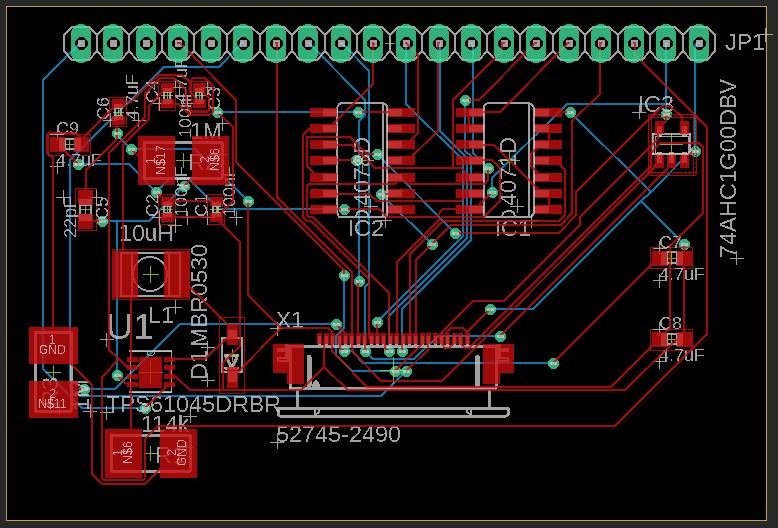Click the C7 capacitor label

pyautogui.click(x=670, y=243)
